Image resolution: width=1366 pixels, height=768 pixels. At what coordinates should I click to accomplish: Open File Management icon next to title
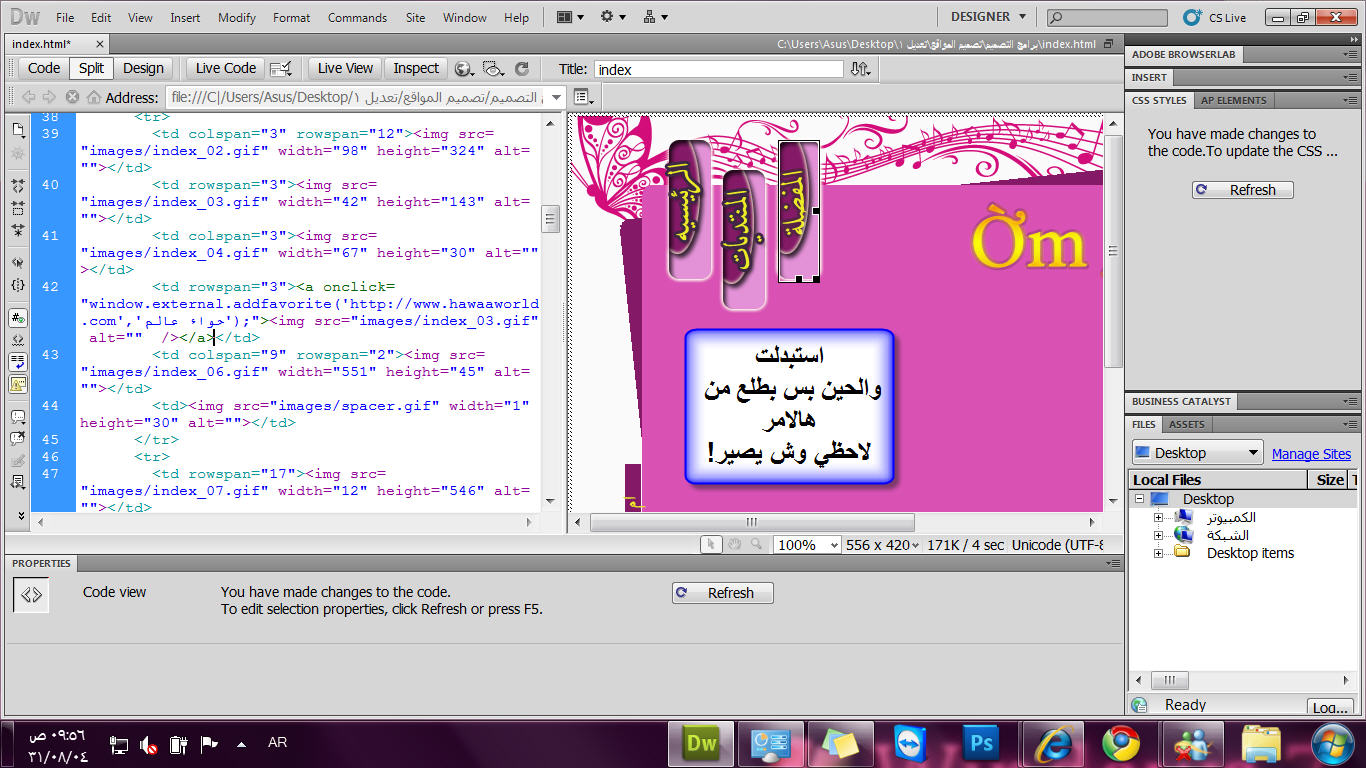tap(860, 69)
